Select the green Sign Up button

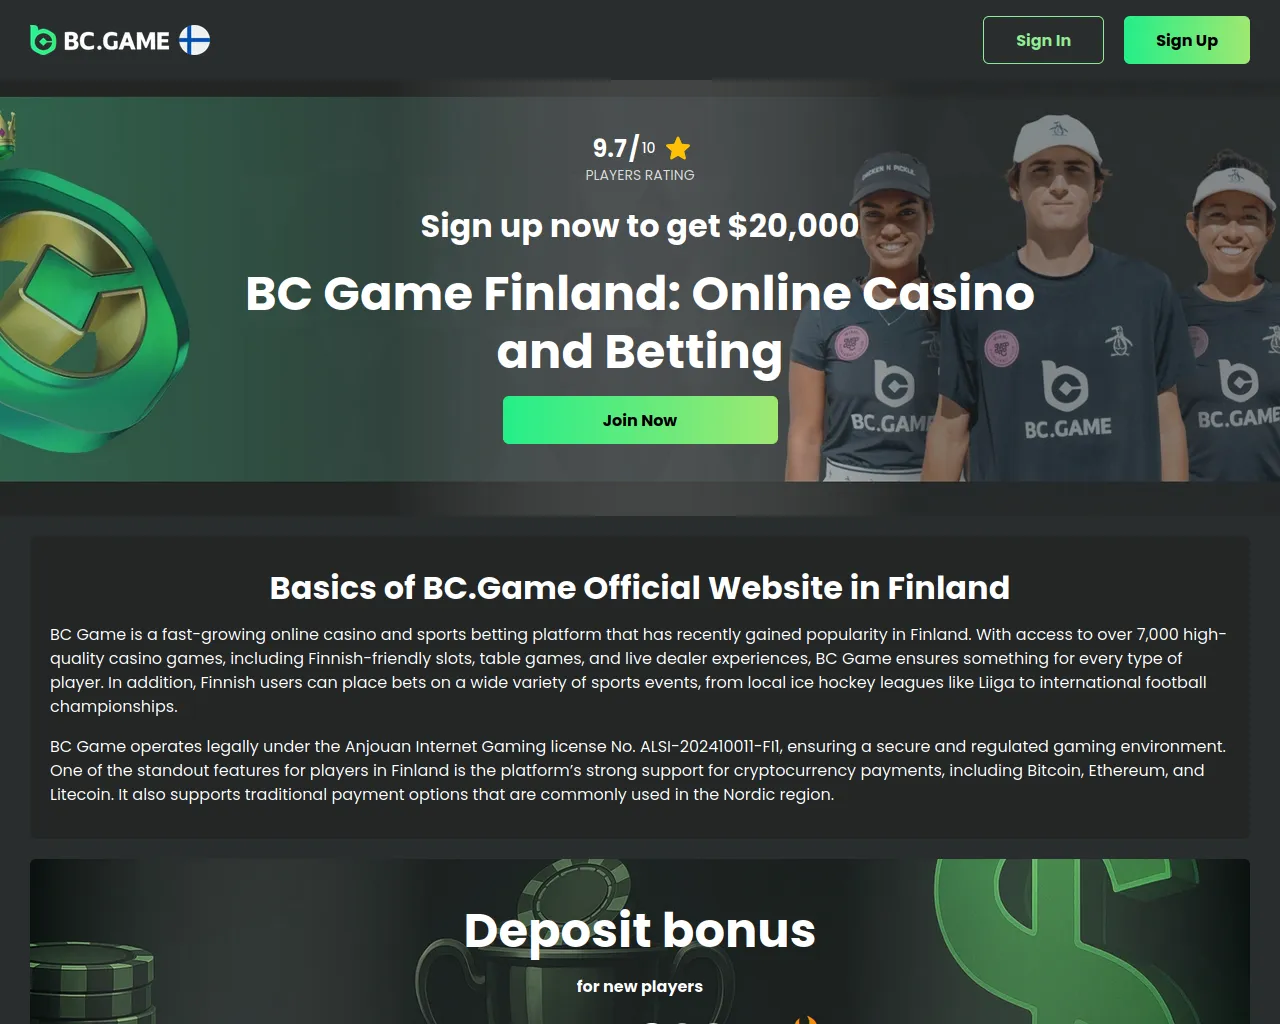pyautogui.click(x=1186, y=40)
